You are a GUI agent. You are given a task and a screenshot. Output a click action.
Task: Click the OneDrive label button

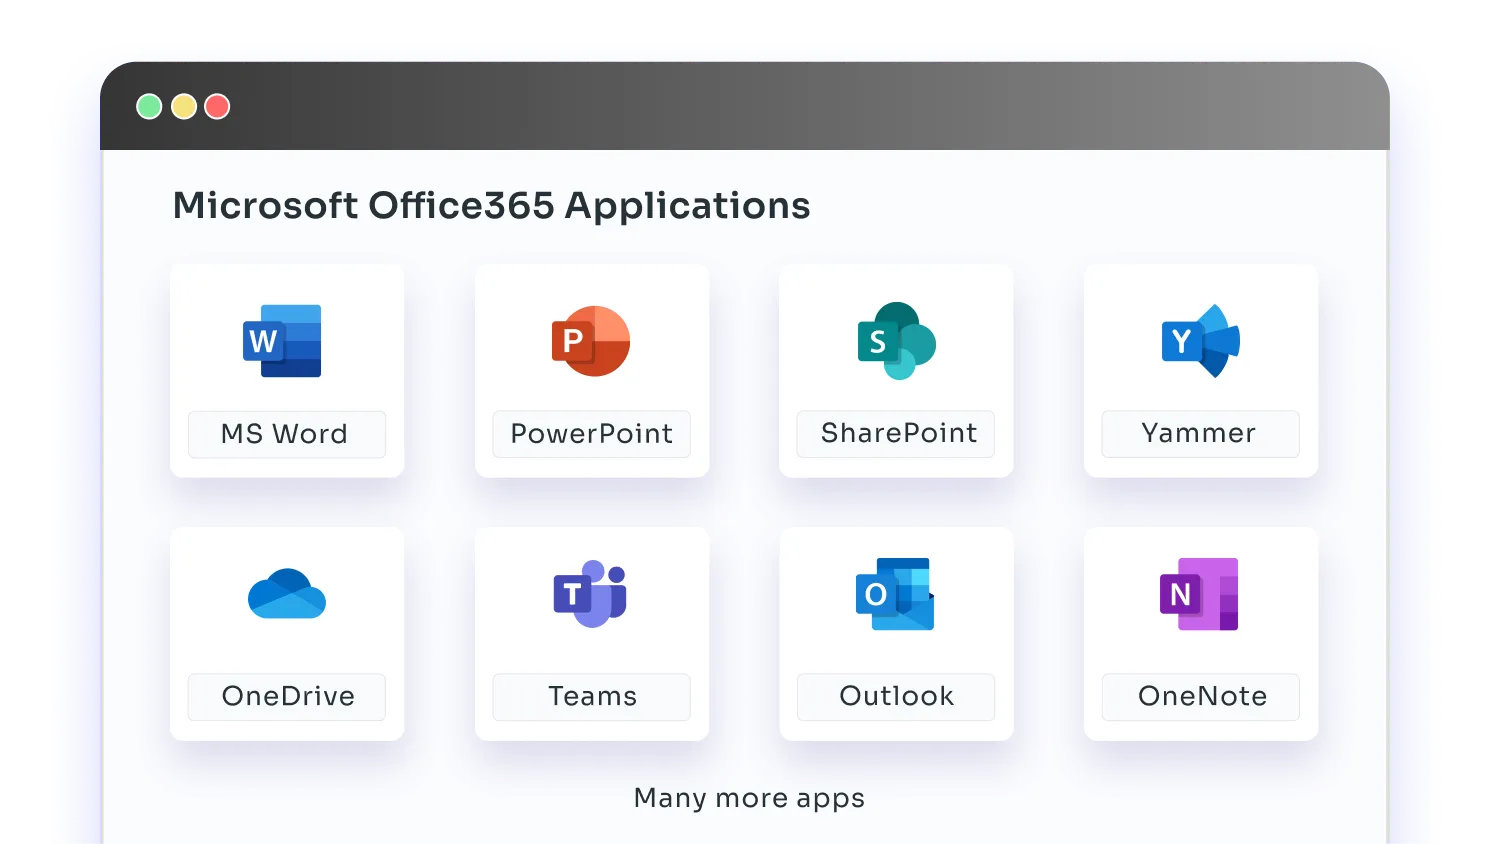287,697
